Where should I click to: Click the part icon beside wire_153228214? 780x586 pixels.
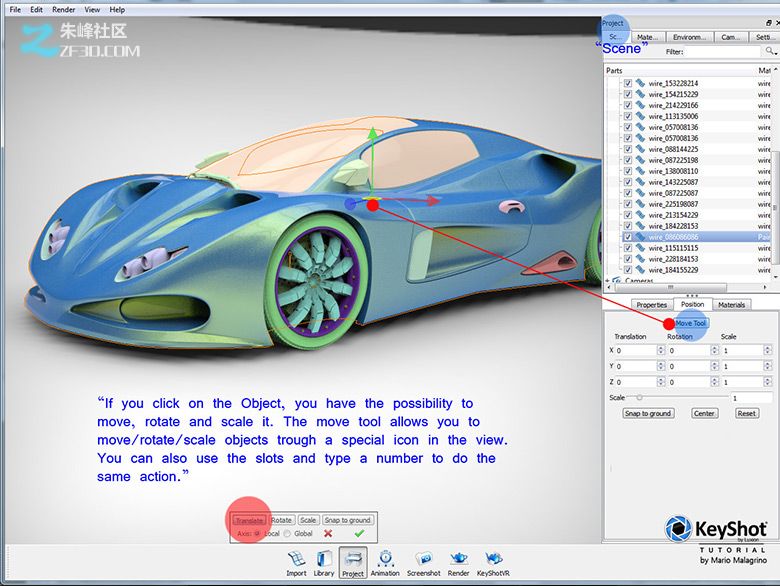pos(640,83)
